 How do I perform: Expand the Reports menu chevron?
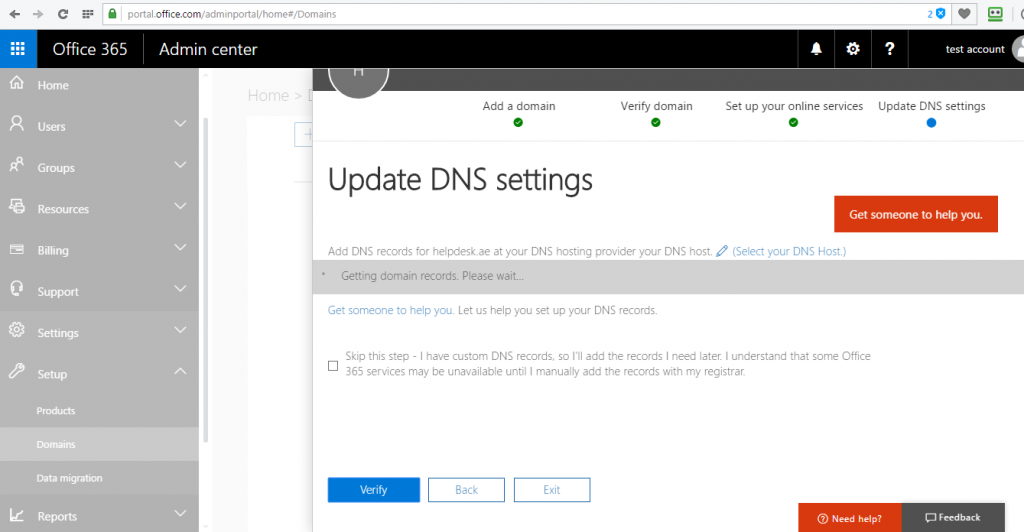pyautogui.click(x=180, y=514)
